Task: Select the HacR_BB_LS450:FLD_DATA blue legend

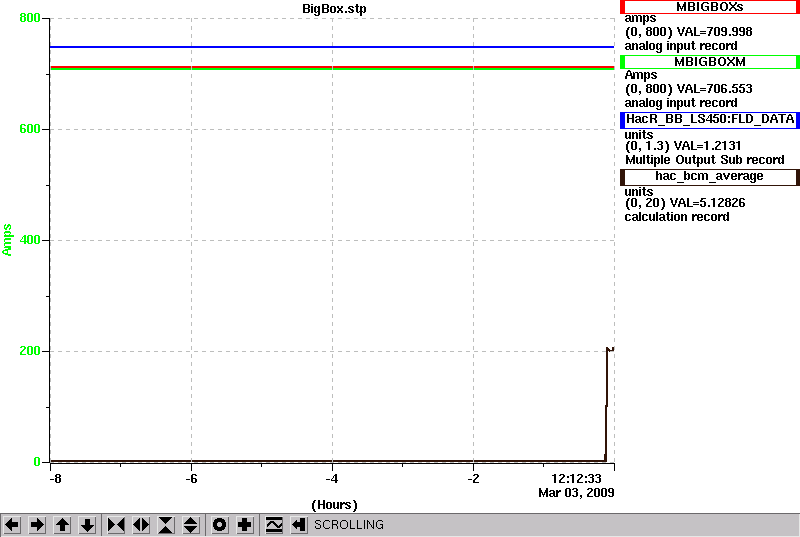Action: click(x=710, y=119)
